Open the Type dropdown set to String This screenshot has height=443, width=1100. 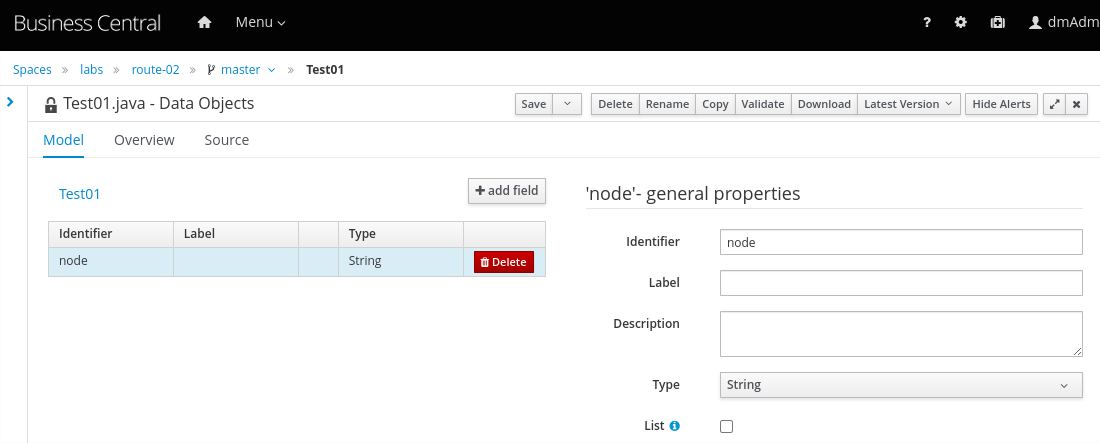coord(900,385)
